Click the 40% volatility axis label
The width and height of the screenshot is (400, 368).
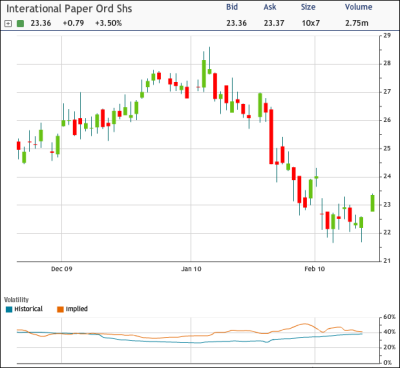(x=389, y=332)
